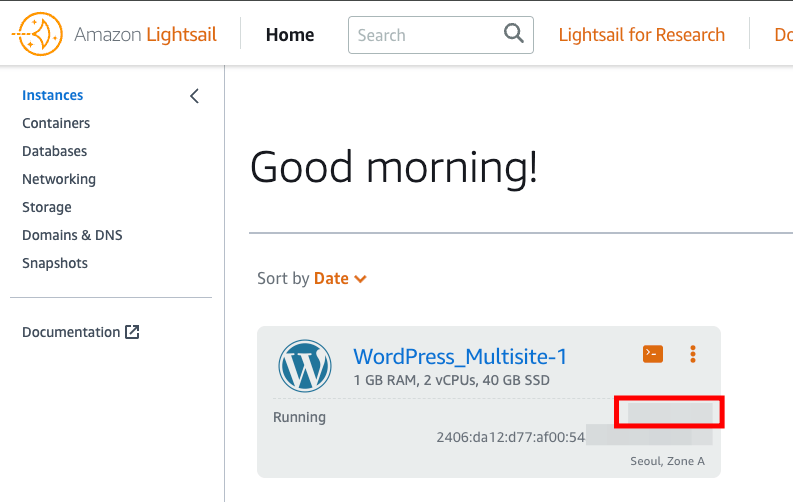This screenshot has height=502, width=793.
Task: Click the IPv6 address starting 2406:da12
Action: [511, 437]
